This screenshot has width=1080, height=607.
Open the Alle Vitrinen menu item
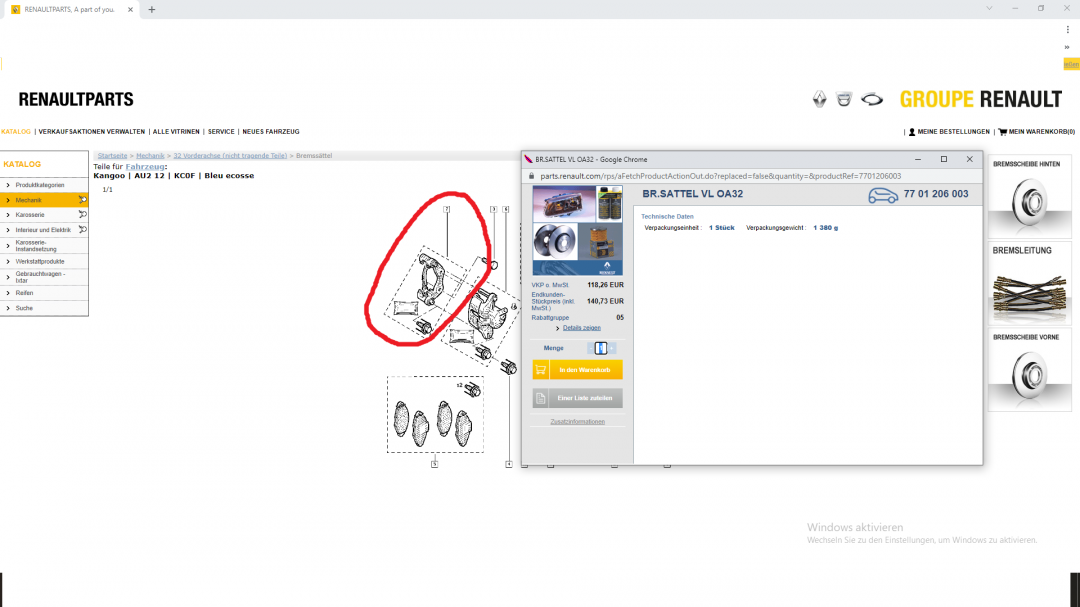(x=176, y=132)
